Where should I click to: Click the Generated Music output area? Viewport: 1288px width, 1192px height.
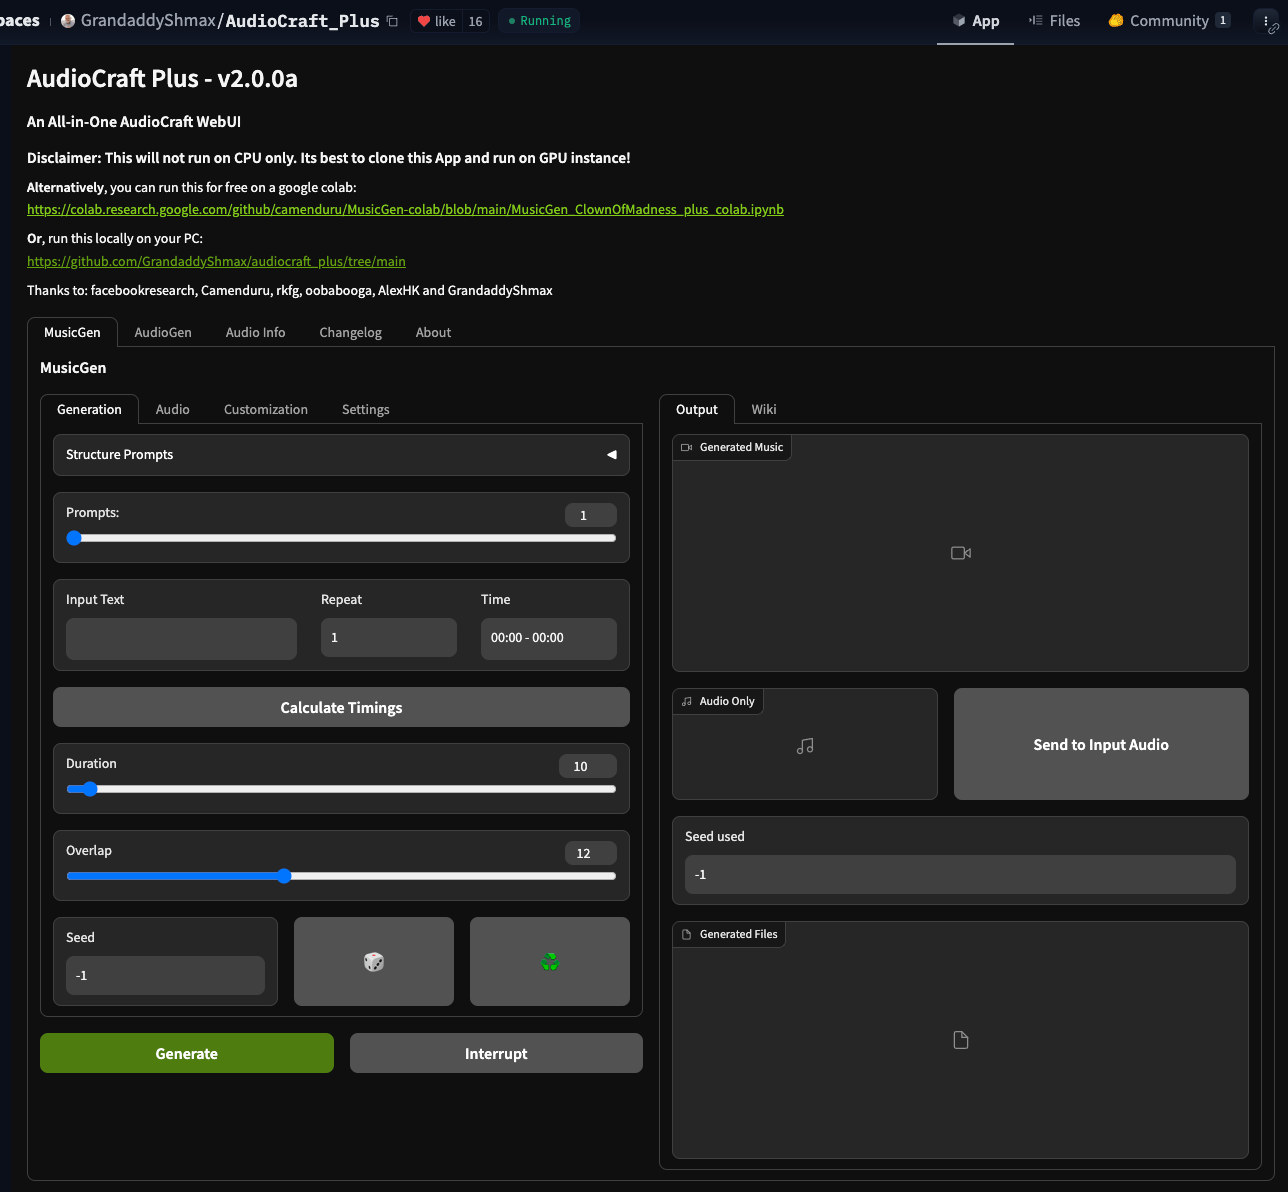(x=960, y=553)
